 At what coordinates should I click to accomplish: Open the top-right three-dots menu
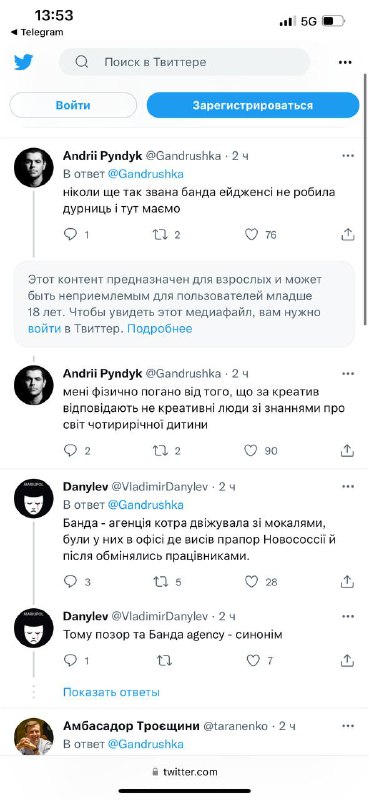(x=346, y=62)
